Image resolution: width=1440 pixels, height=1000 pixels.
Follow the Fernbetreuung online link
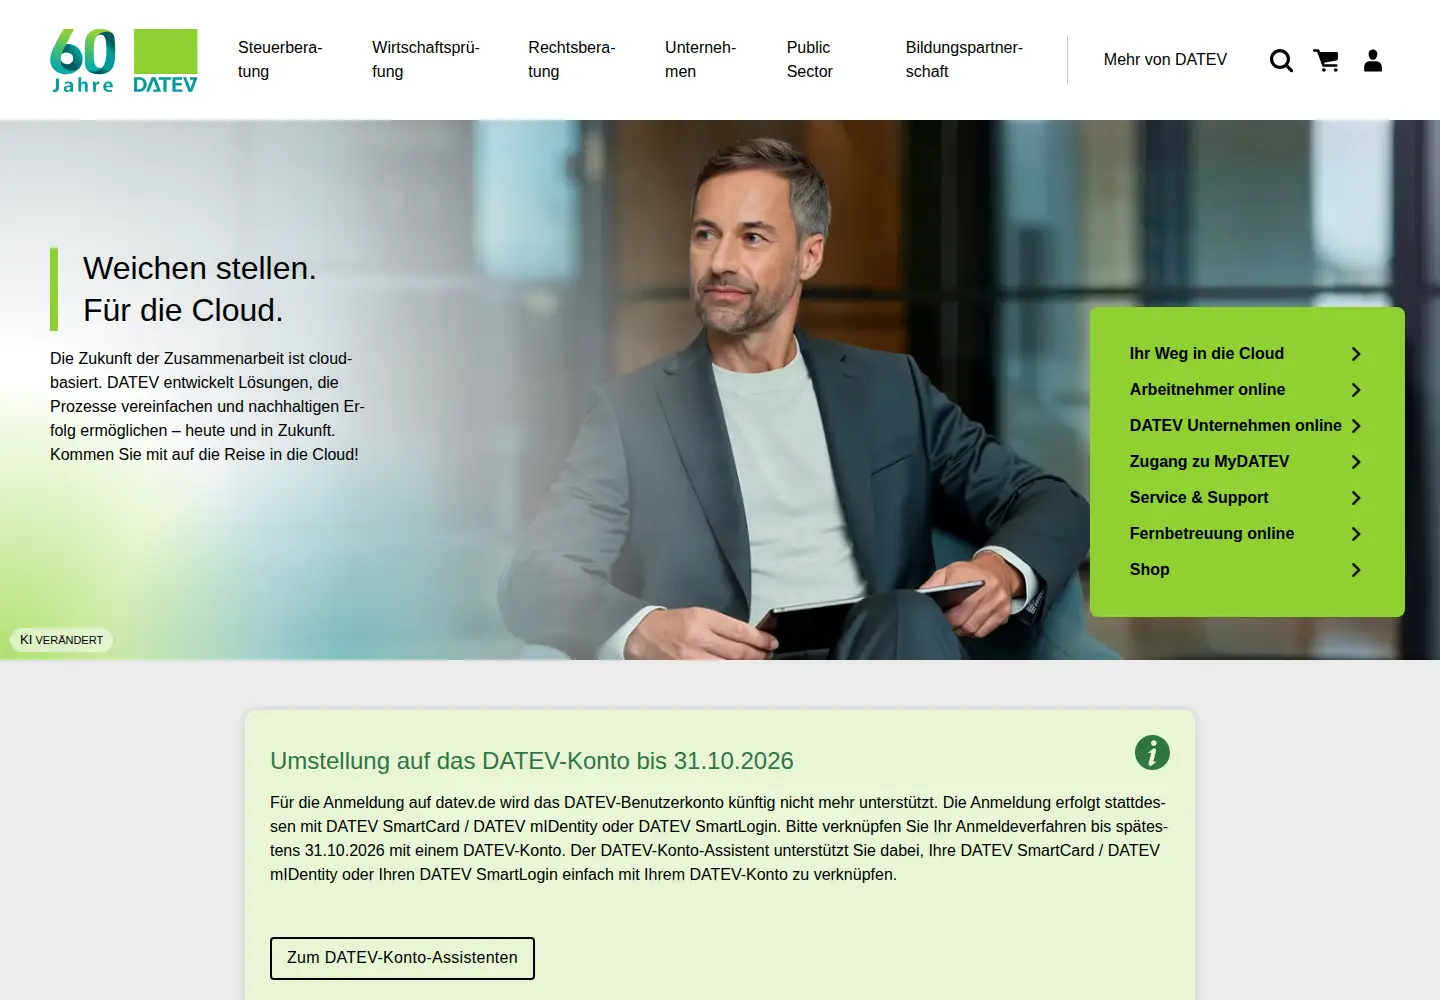click(x=1211, y=534)
